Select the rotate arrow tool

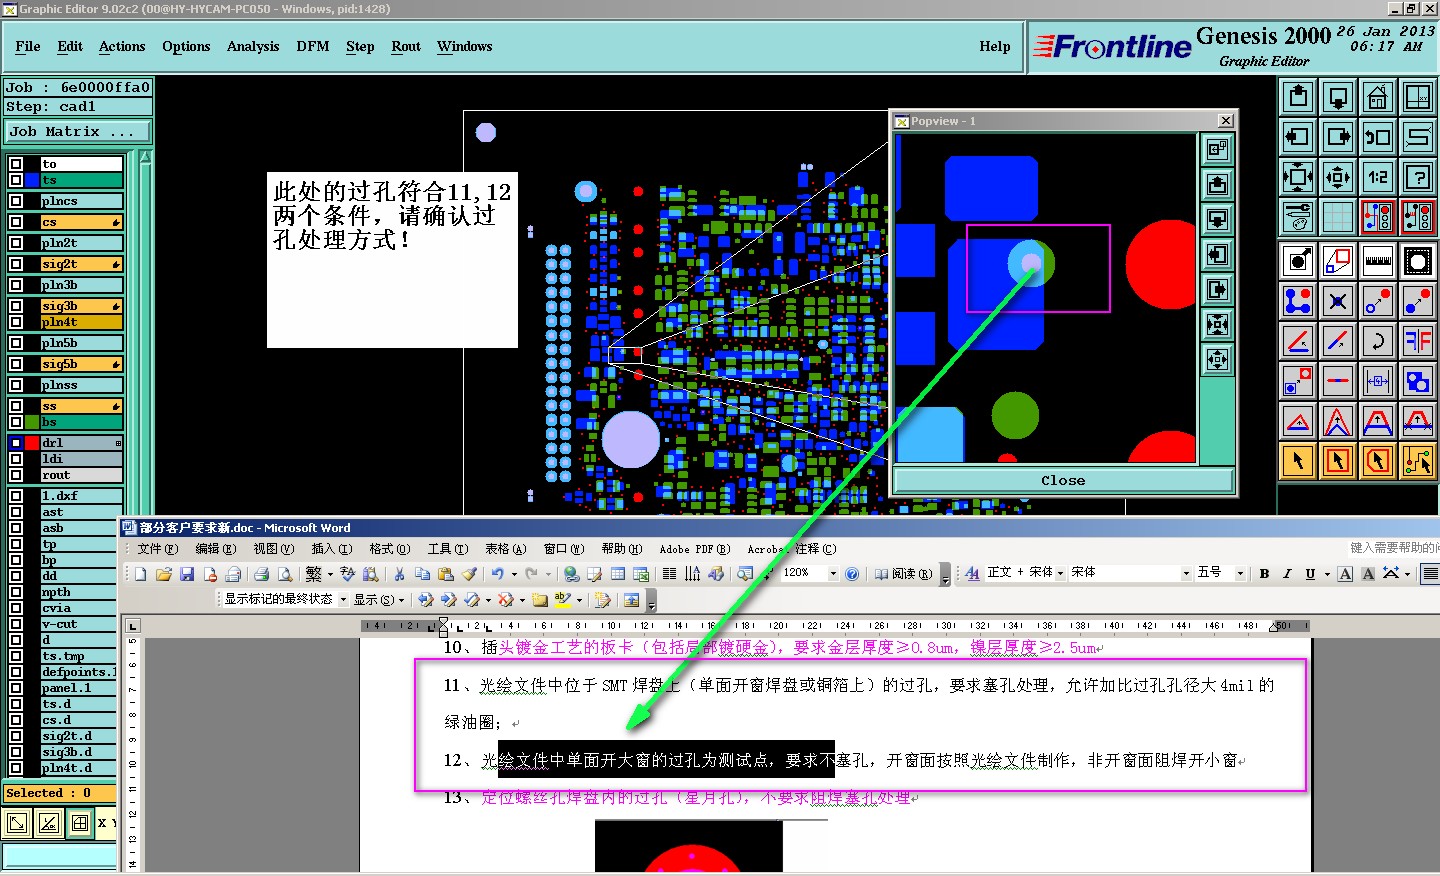pyautogui.click(x=1378, y=341)
